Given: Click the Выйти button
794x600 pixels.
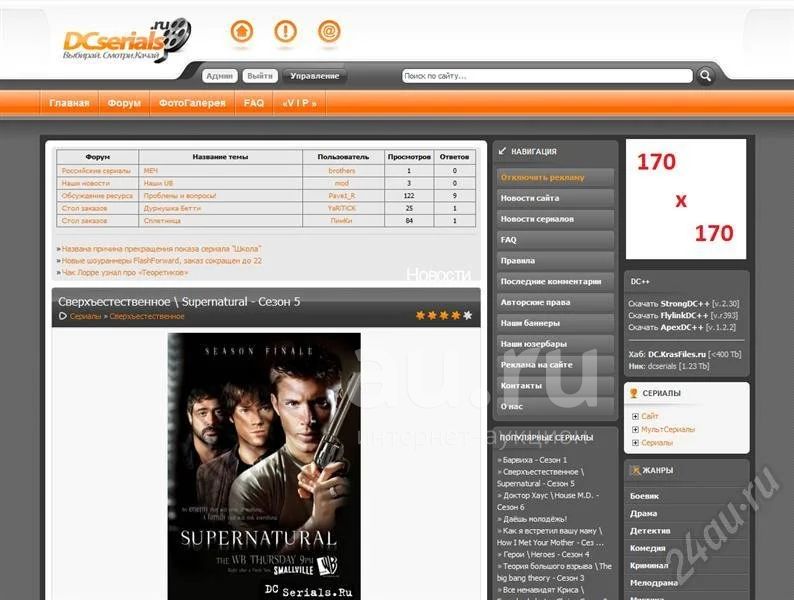Looking at the screenshot, I should (260, 76).
